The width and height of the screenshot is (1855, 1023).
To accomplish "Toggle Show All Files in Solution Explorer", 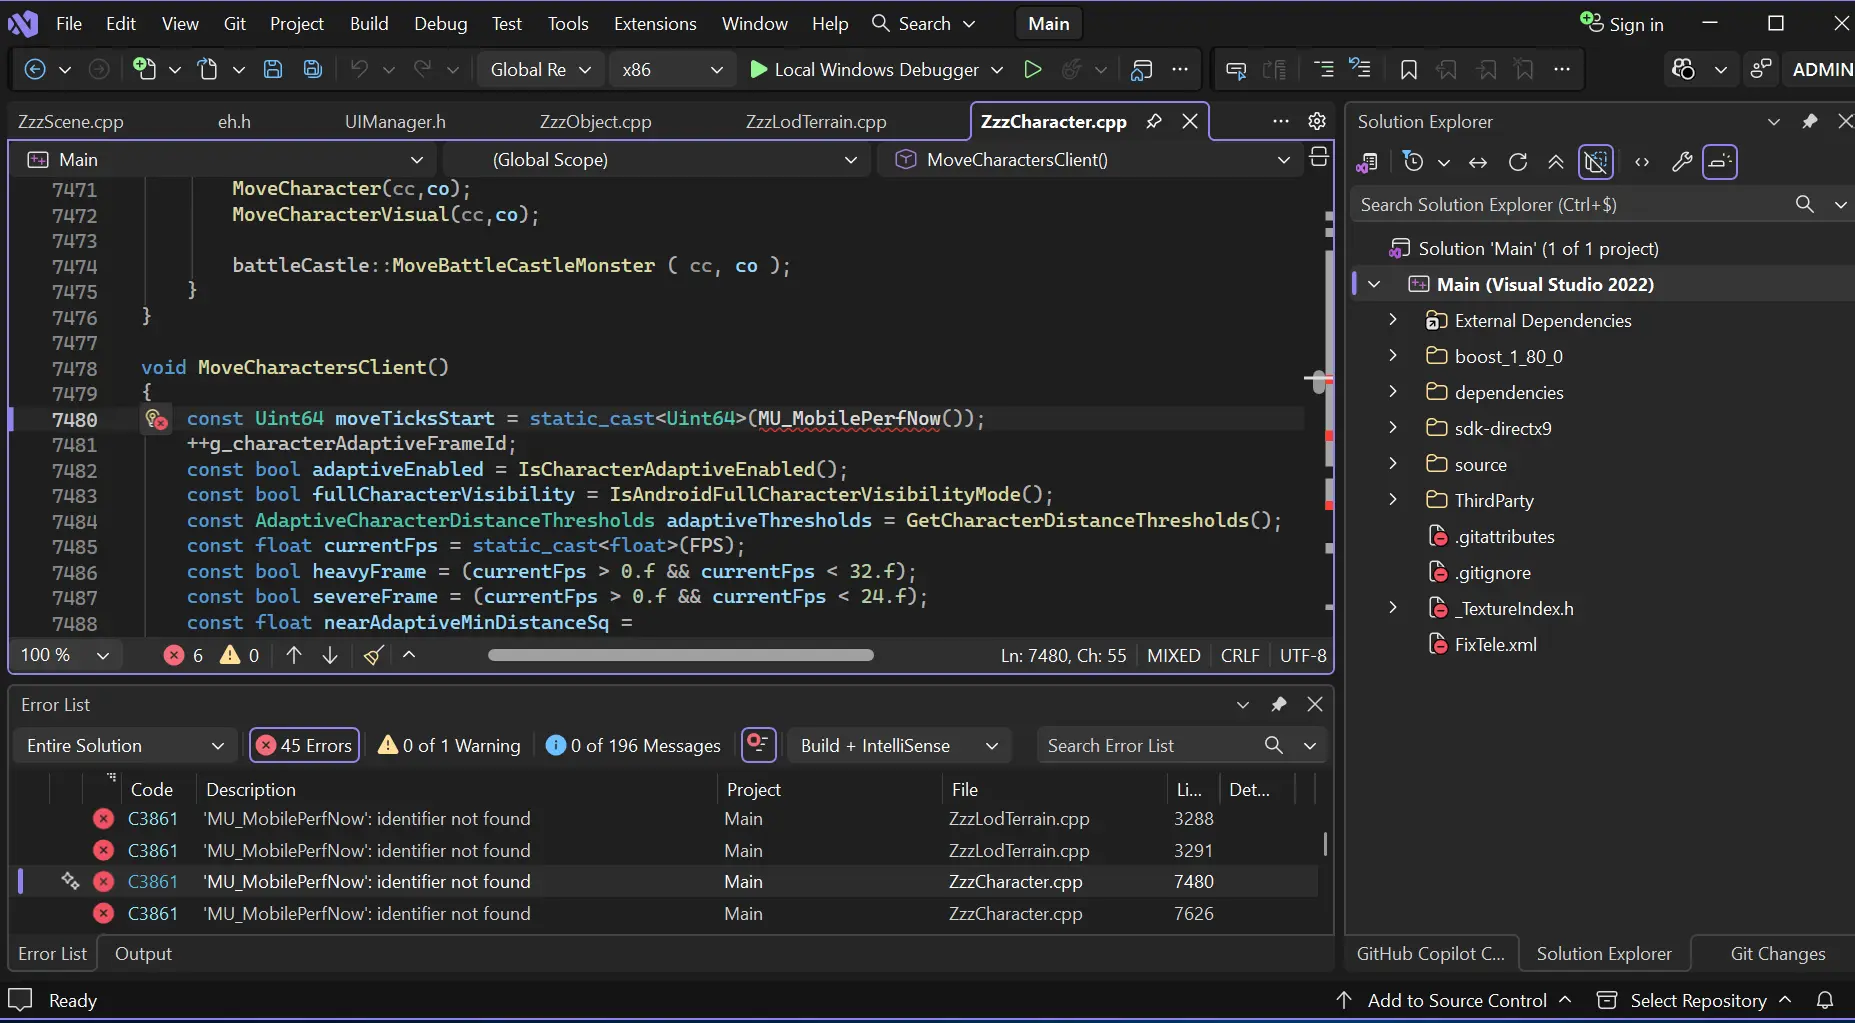I will pyautogui.click(x=1596, y=162).
